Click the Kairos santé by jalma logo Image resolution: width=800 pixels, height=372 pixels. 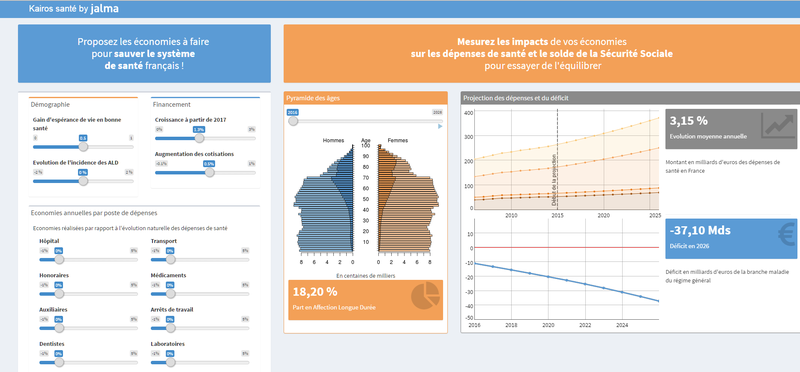click(74, 9)
